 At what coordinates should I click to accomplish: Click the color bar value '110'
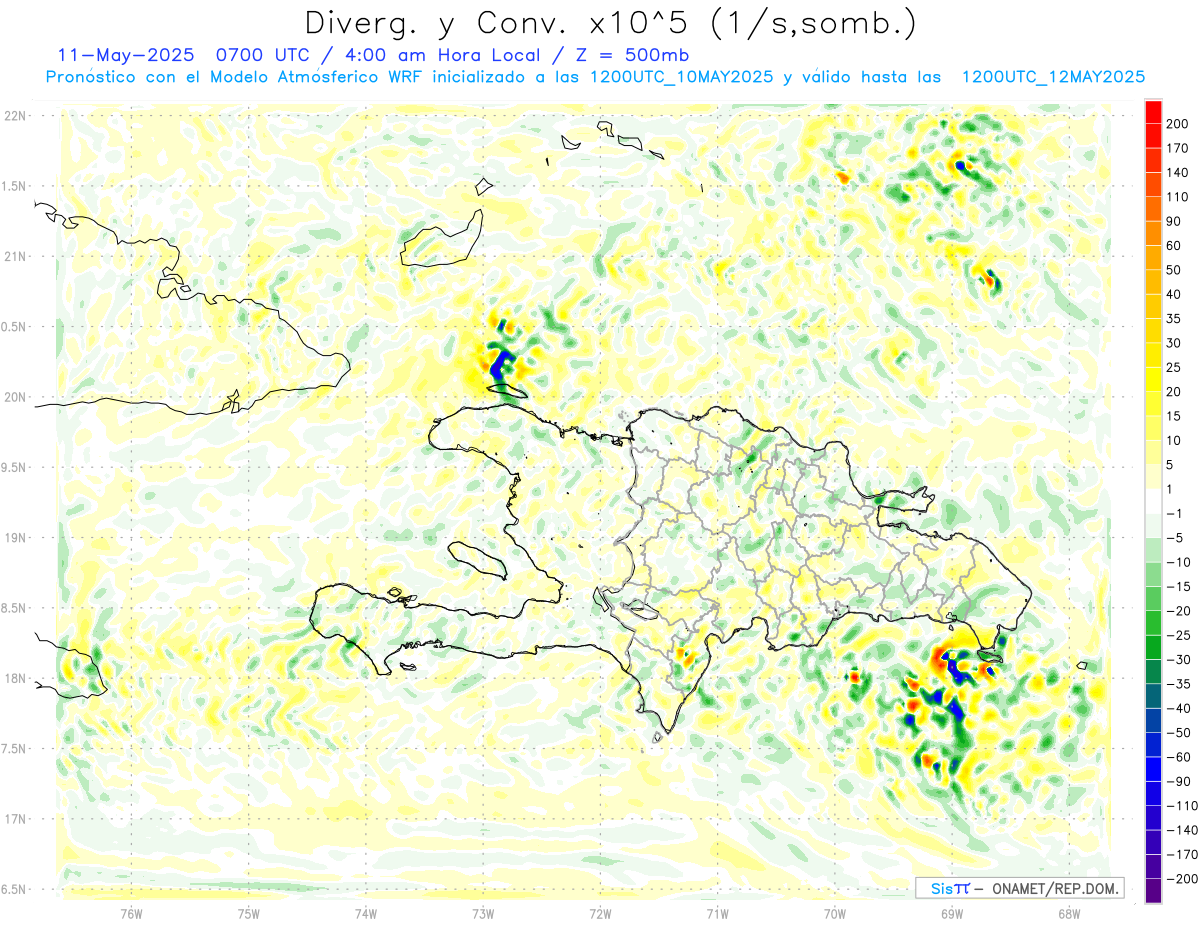pos(1178,197)
